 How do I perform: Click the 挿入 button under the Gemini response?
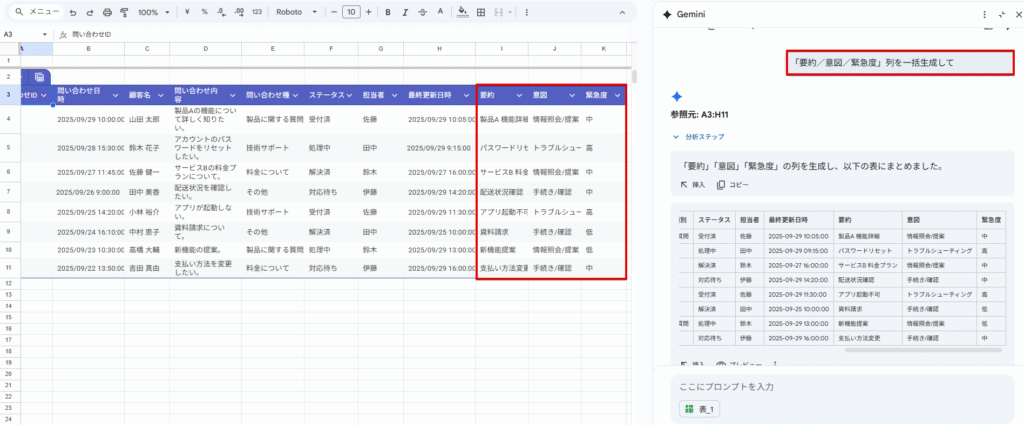click(x=693, y=185)
